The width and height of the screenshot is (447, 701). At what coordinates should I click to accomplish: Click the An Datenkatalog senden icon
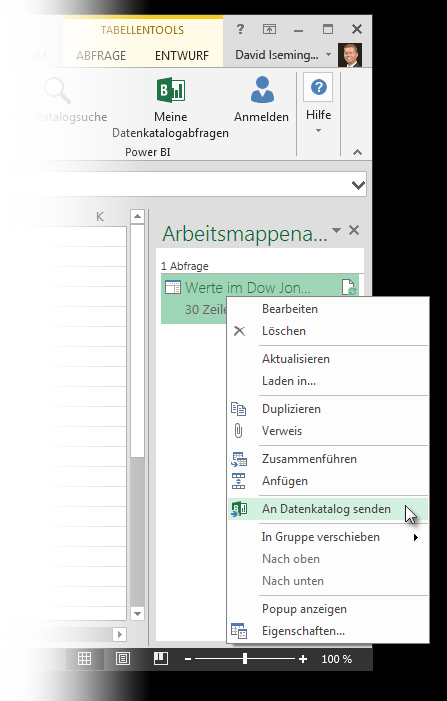point(239,509)
